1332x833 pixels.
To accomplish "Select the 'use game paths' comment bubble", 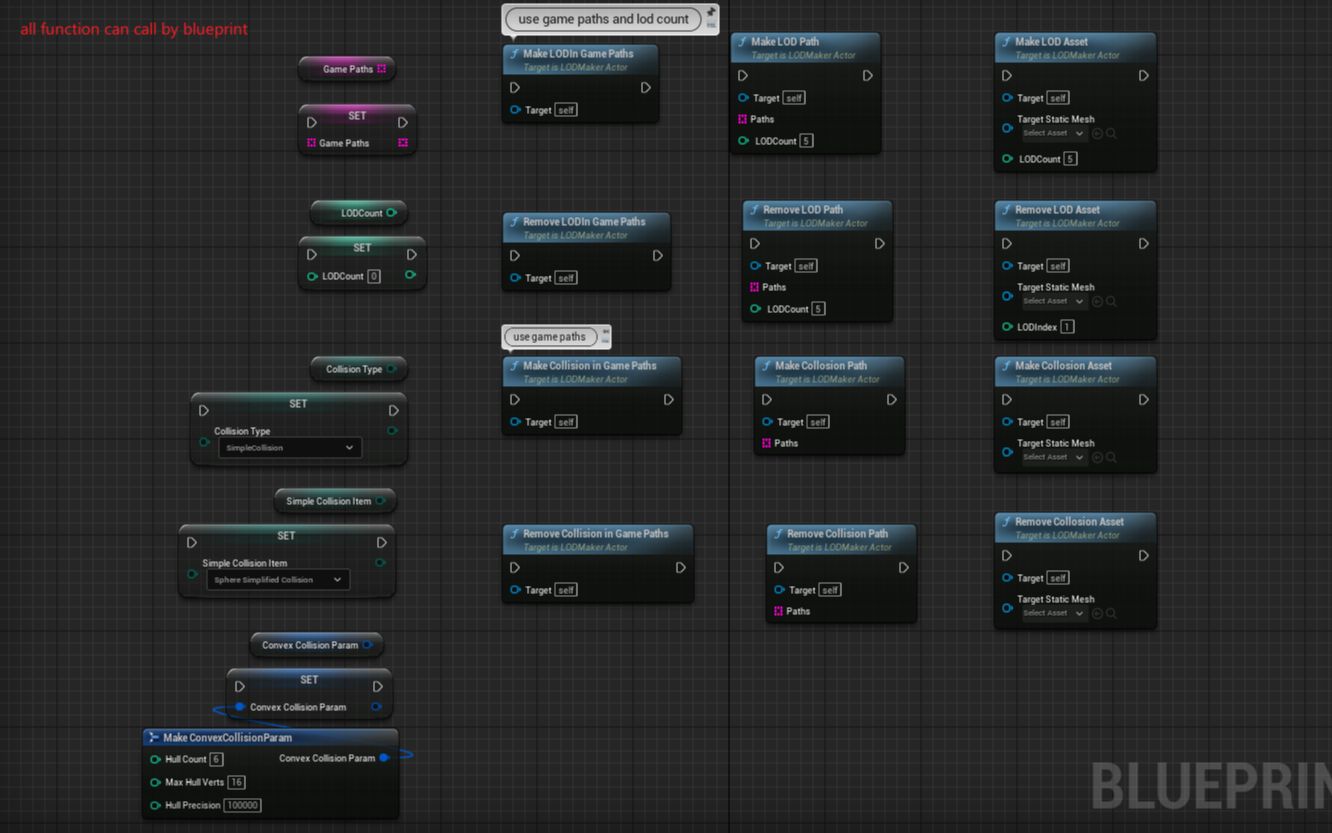I will (x=549, y=337).
